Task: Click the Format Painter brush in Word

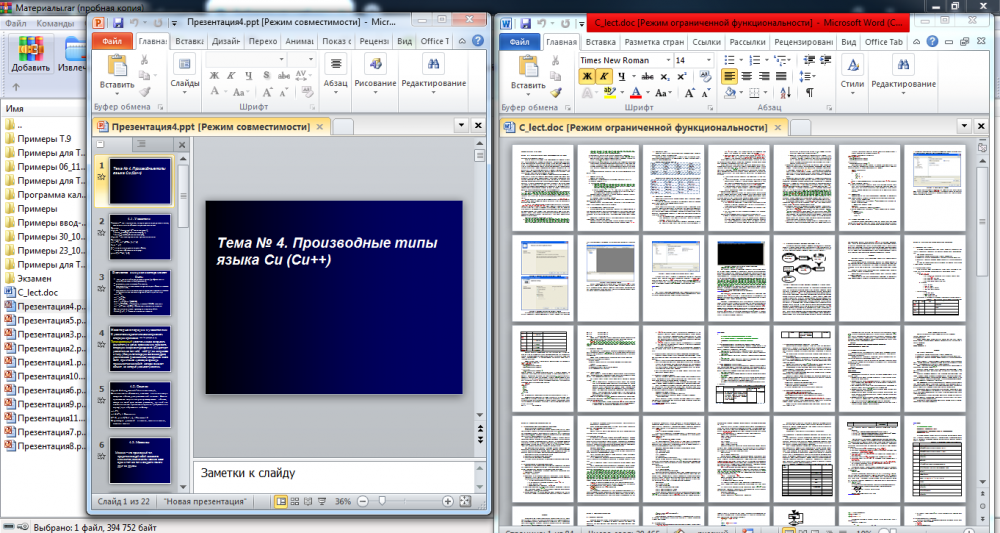Action: [x=556, y=92]
